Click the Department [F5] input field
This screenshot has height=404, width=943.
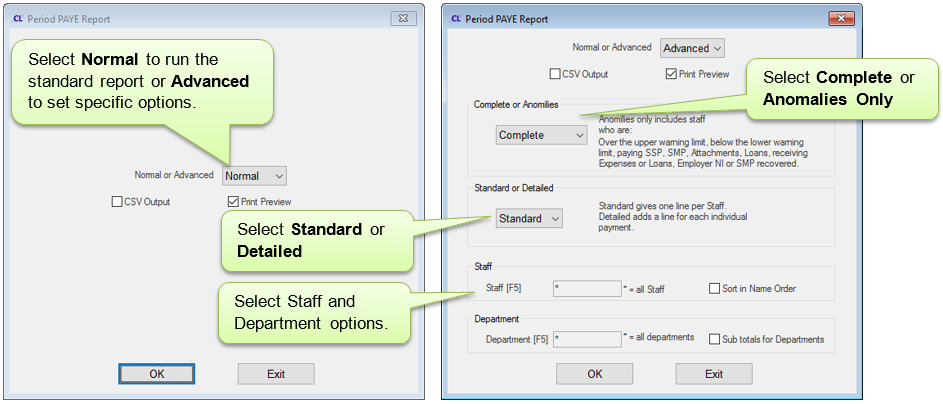point(587,339)
